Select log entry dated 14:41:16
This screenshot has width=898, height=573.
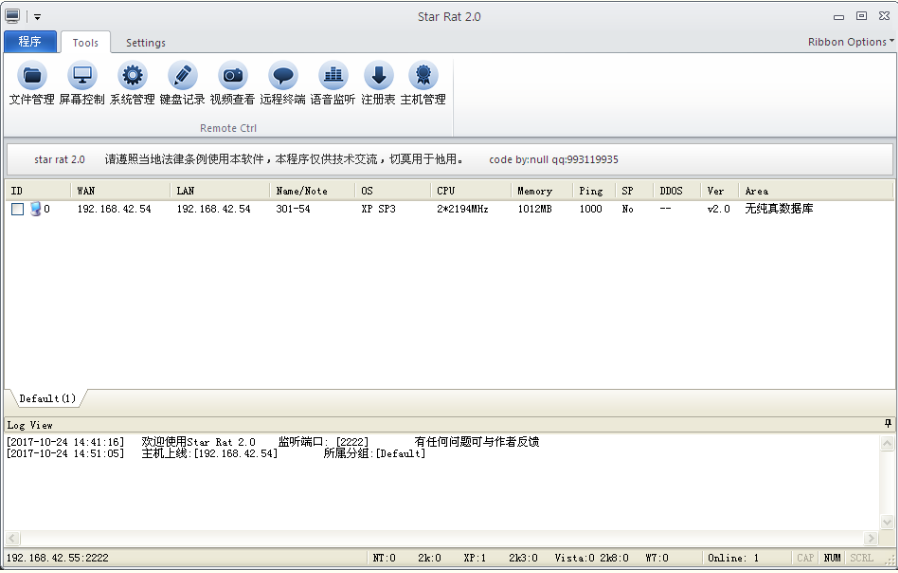[273, 442]
